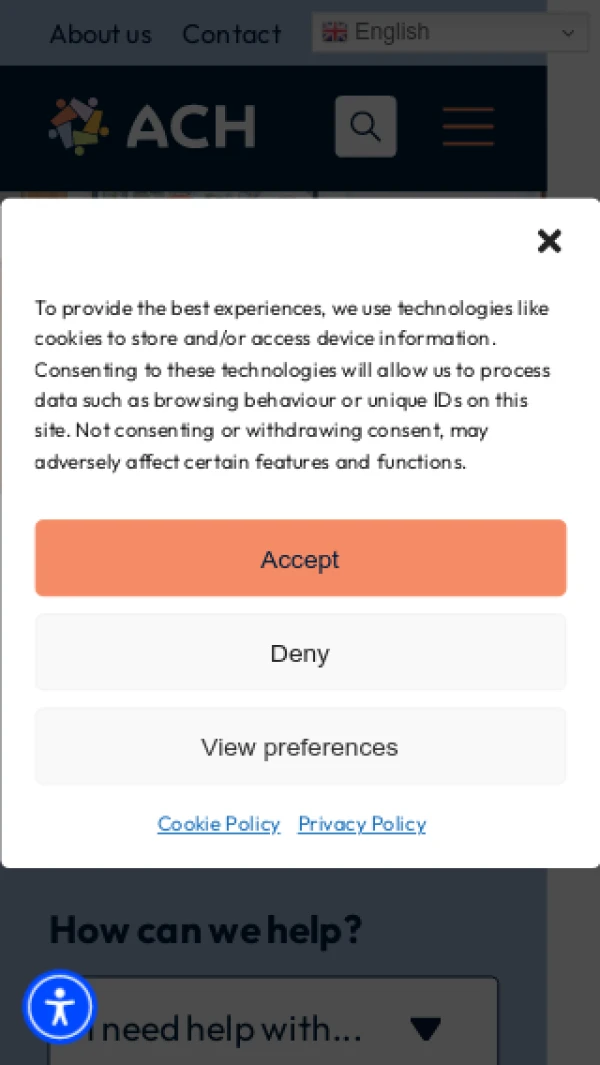Click the UK flag icon
This screenshot has height=1065, width=600.
click(335, 33)
